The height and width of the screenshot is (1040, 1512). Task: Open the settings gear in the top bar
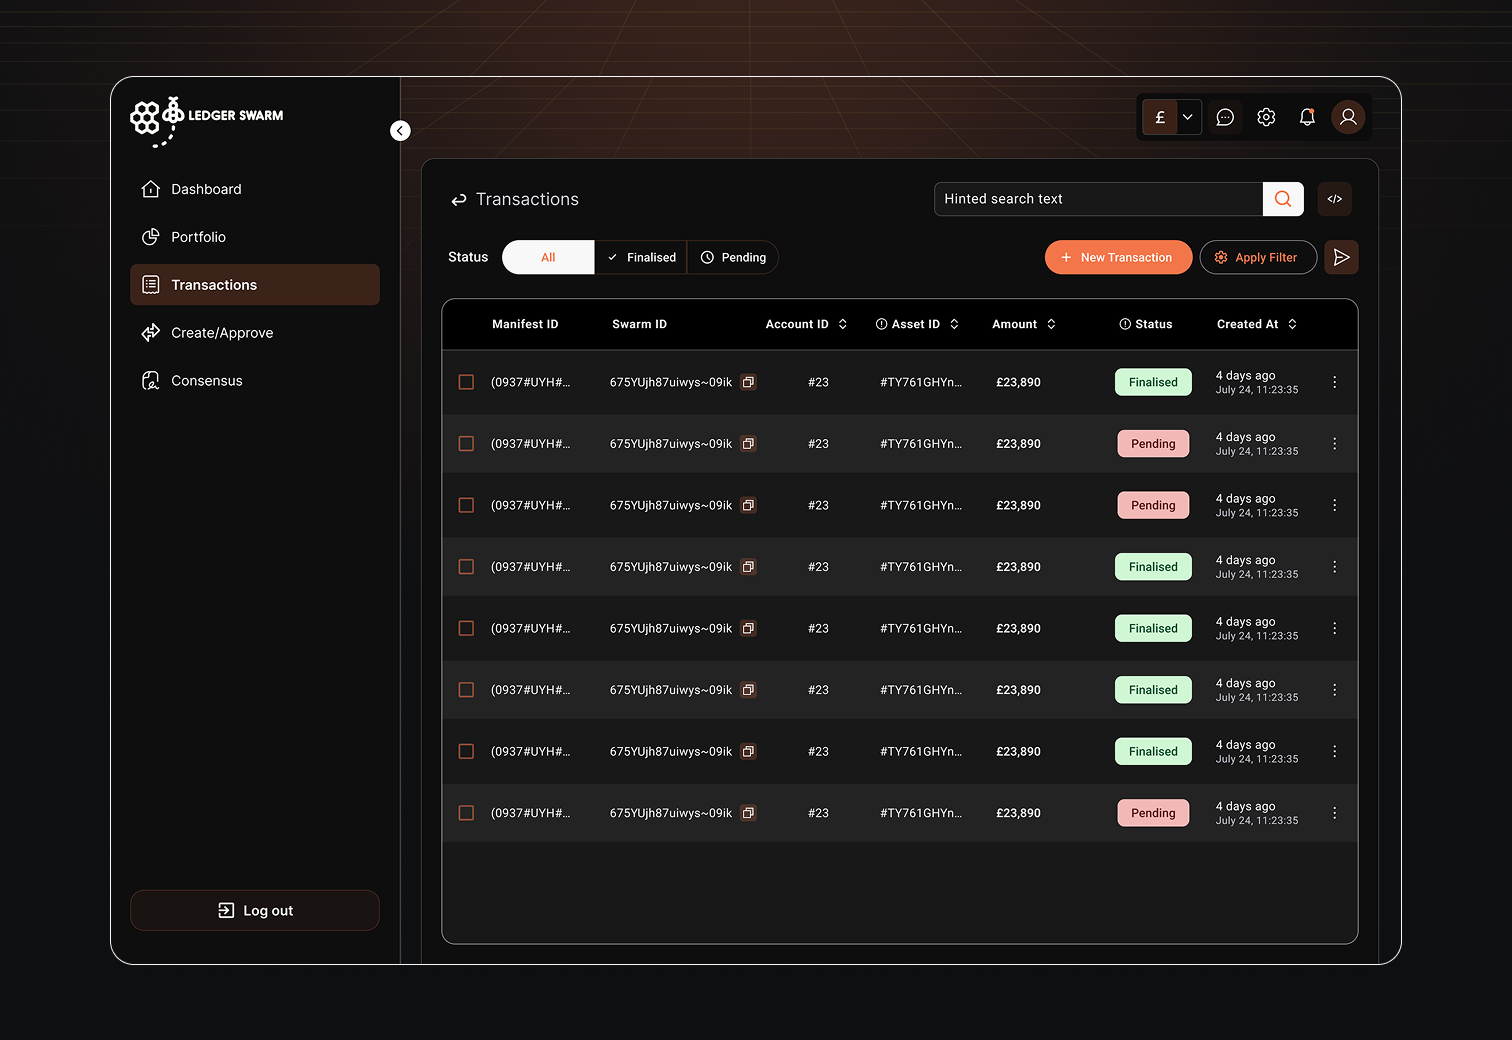(x=1266, y=117)
